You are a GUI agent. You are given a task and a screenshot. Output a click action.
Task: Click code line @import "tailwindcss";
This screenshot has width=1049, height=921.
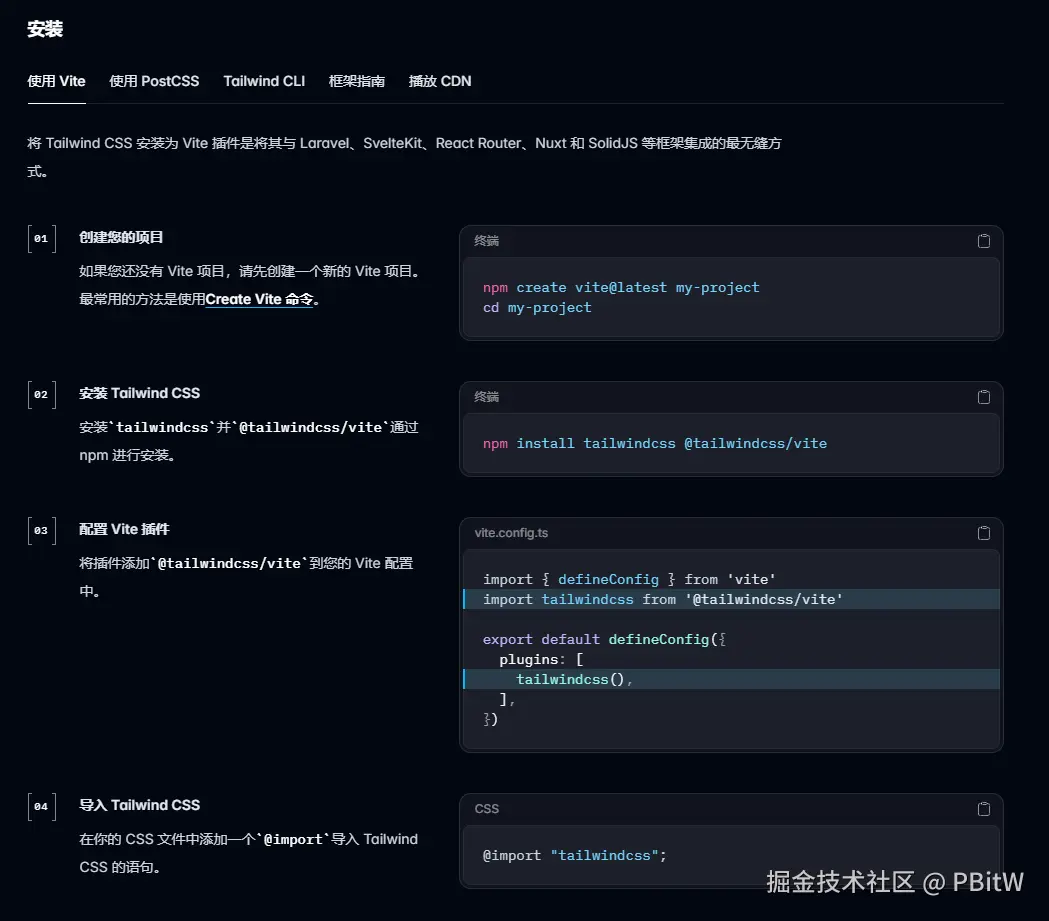click(x=574, y=855)
